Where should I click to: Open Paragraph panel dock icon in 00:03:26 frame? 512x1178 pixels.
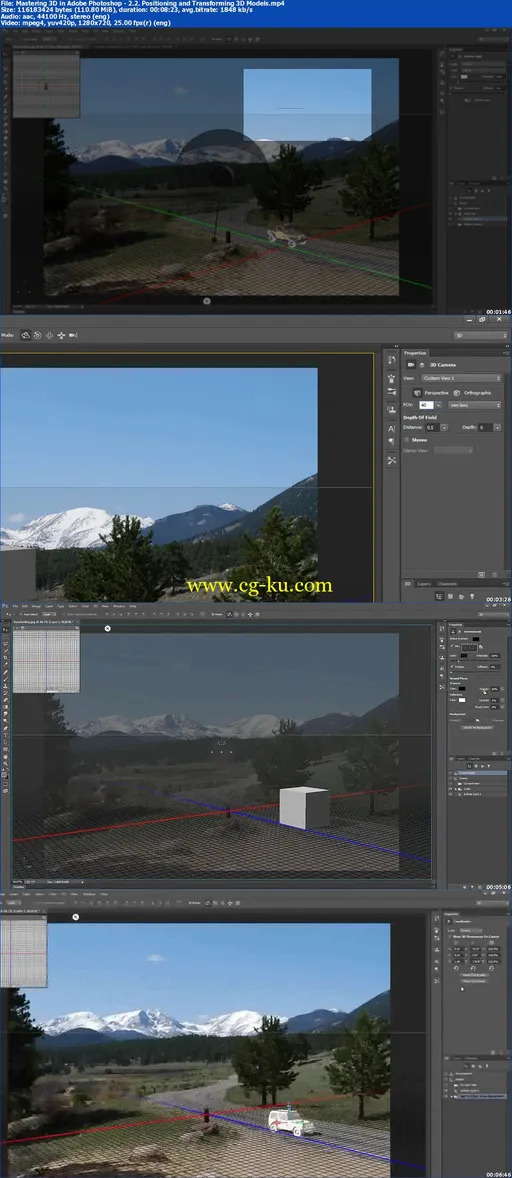click(391, 441)
